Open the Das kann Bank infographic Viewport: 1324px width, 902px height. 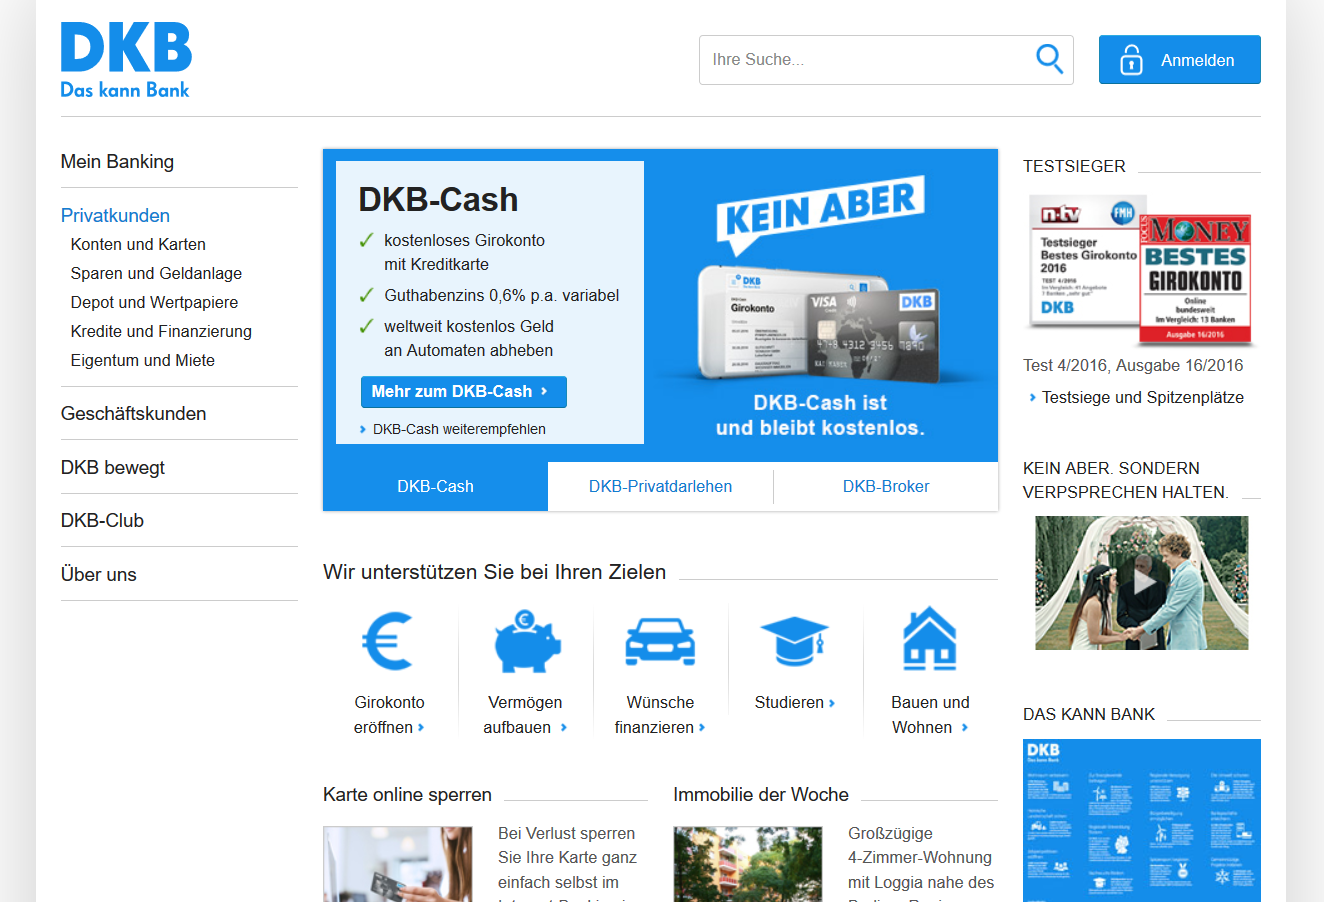pos(1142,820)
